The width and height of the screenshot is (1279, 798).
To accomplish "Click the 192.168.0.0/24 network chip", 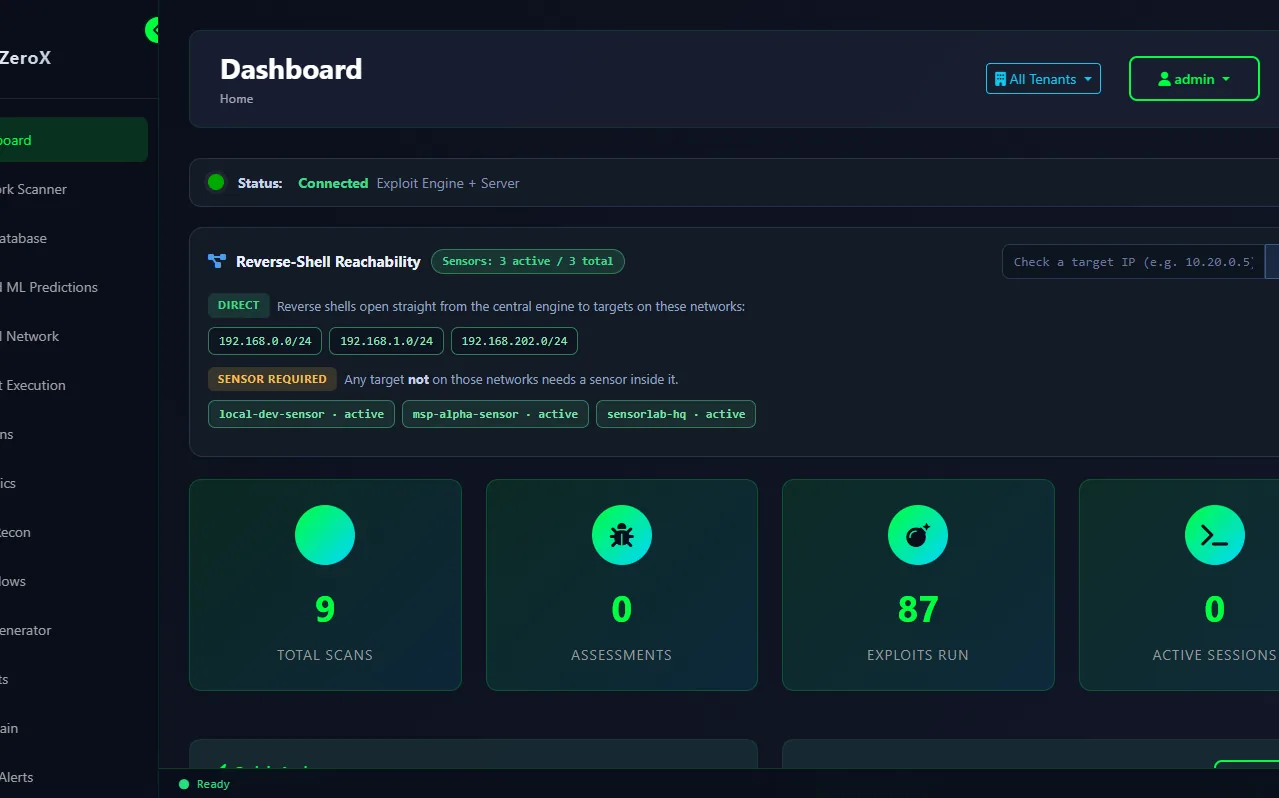I will 265,341.
